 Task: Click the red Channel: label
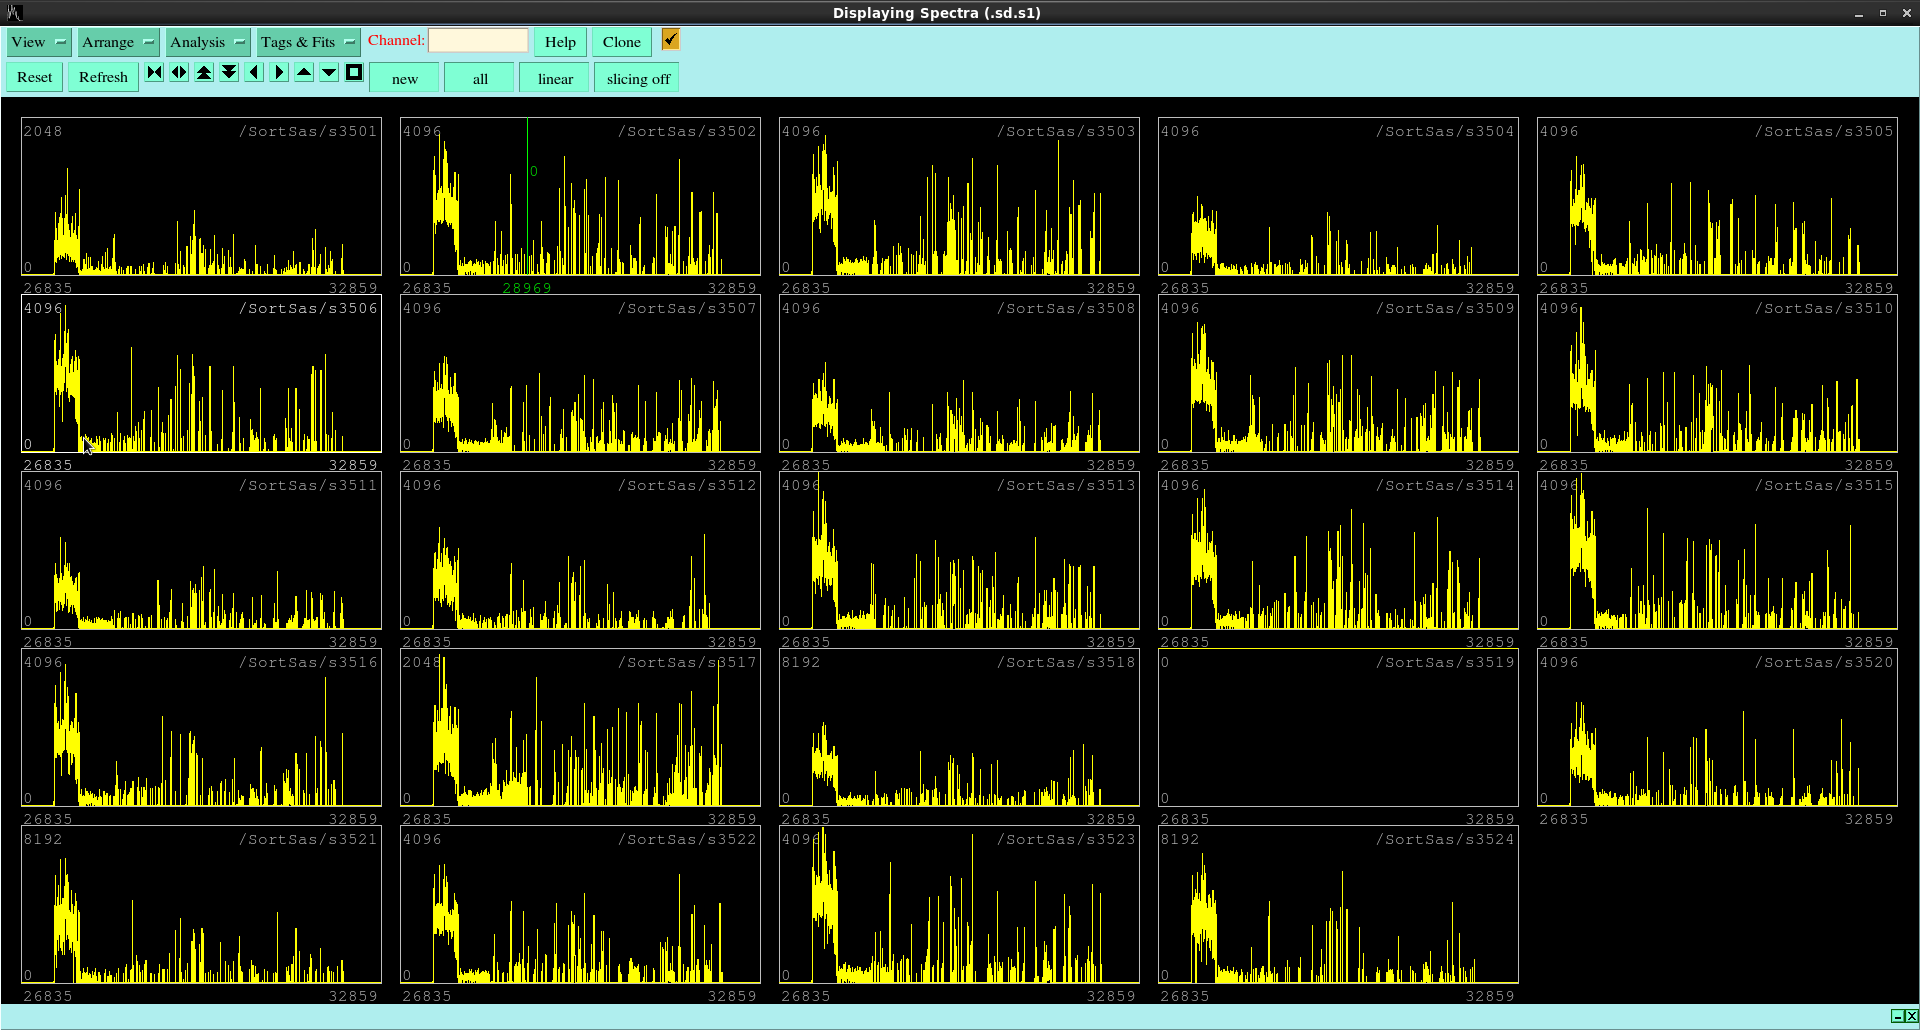click(x=396, y=40)
